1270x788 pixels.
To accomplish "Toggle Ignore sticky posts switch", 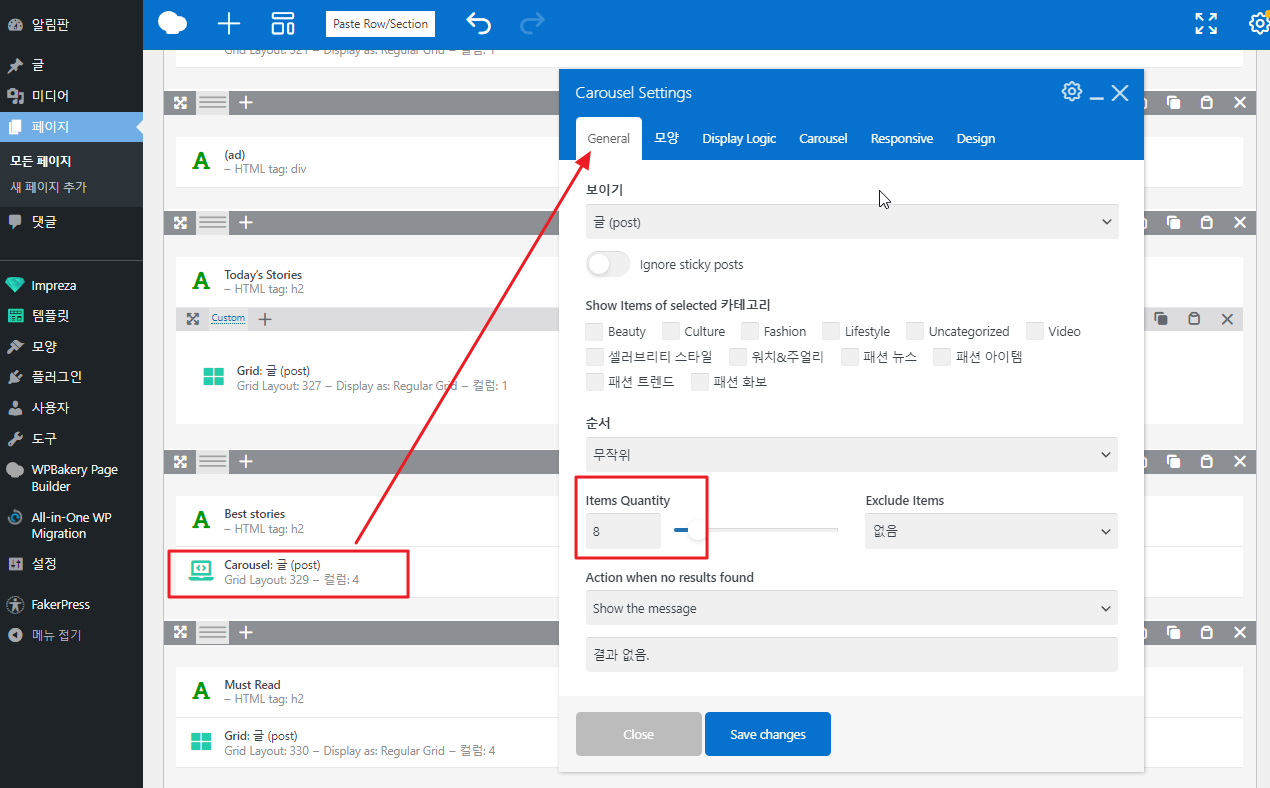I will point(608,264).
